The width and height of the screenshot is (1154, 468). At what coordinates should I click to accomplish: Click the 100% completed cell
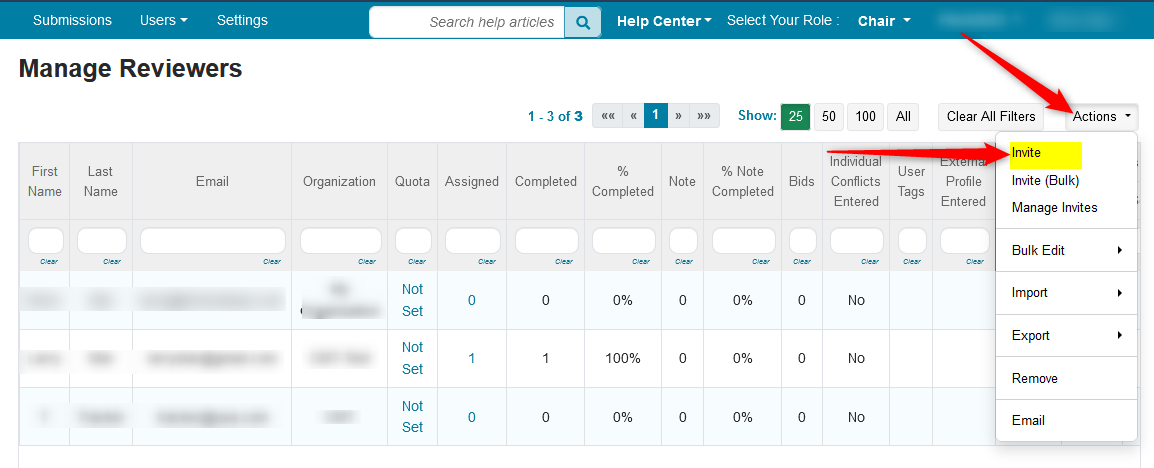(x=623, y=358)
